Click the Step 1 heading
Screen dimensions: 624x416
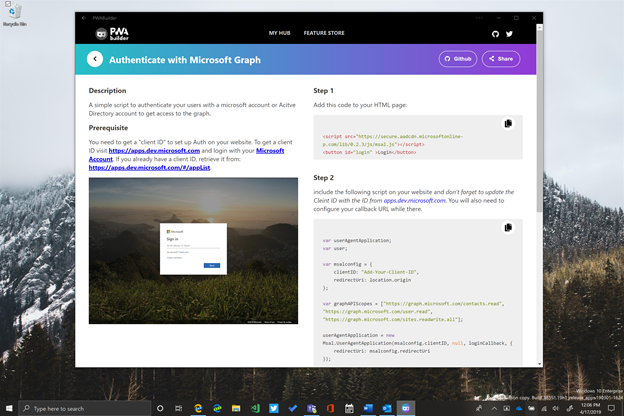(x=323, y=91)
